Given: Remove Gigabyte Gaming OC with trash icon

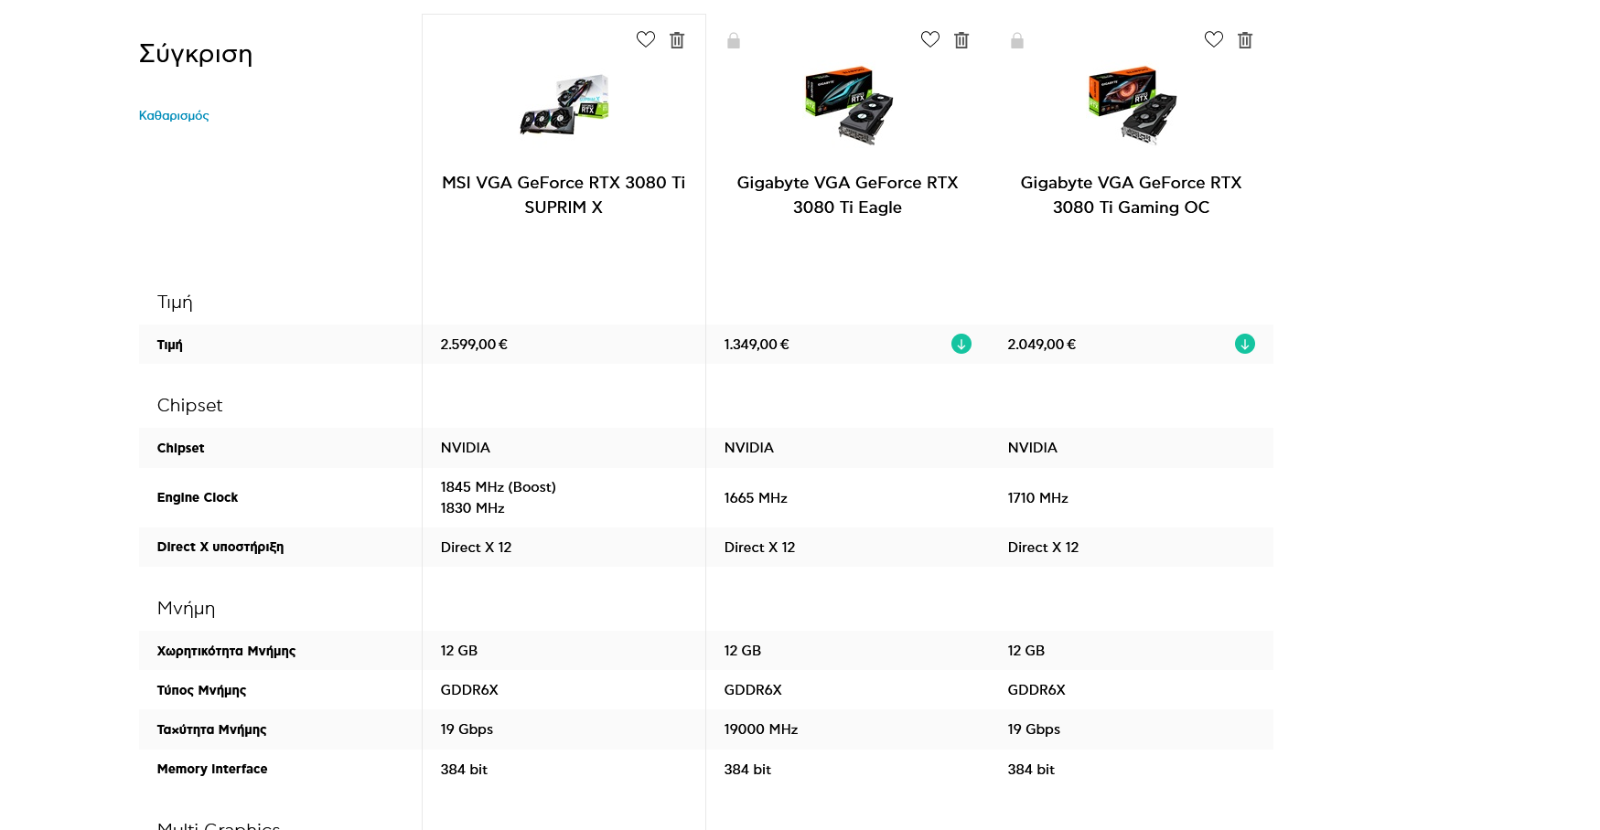Looking at the screenshot, I should pos(1245,40).
